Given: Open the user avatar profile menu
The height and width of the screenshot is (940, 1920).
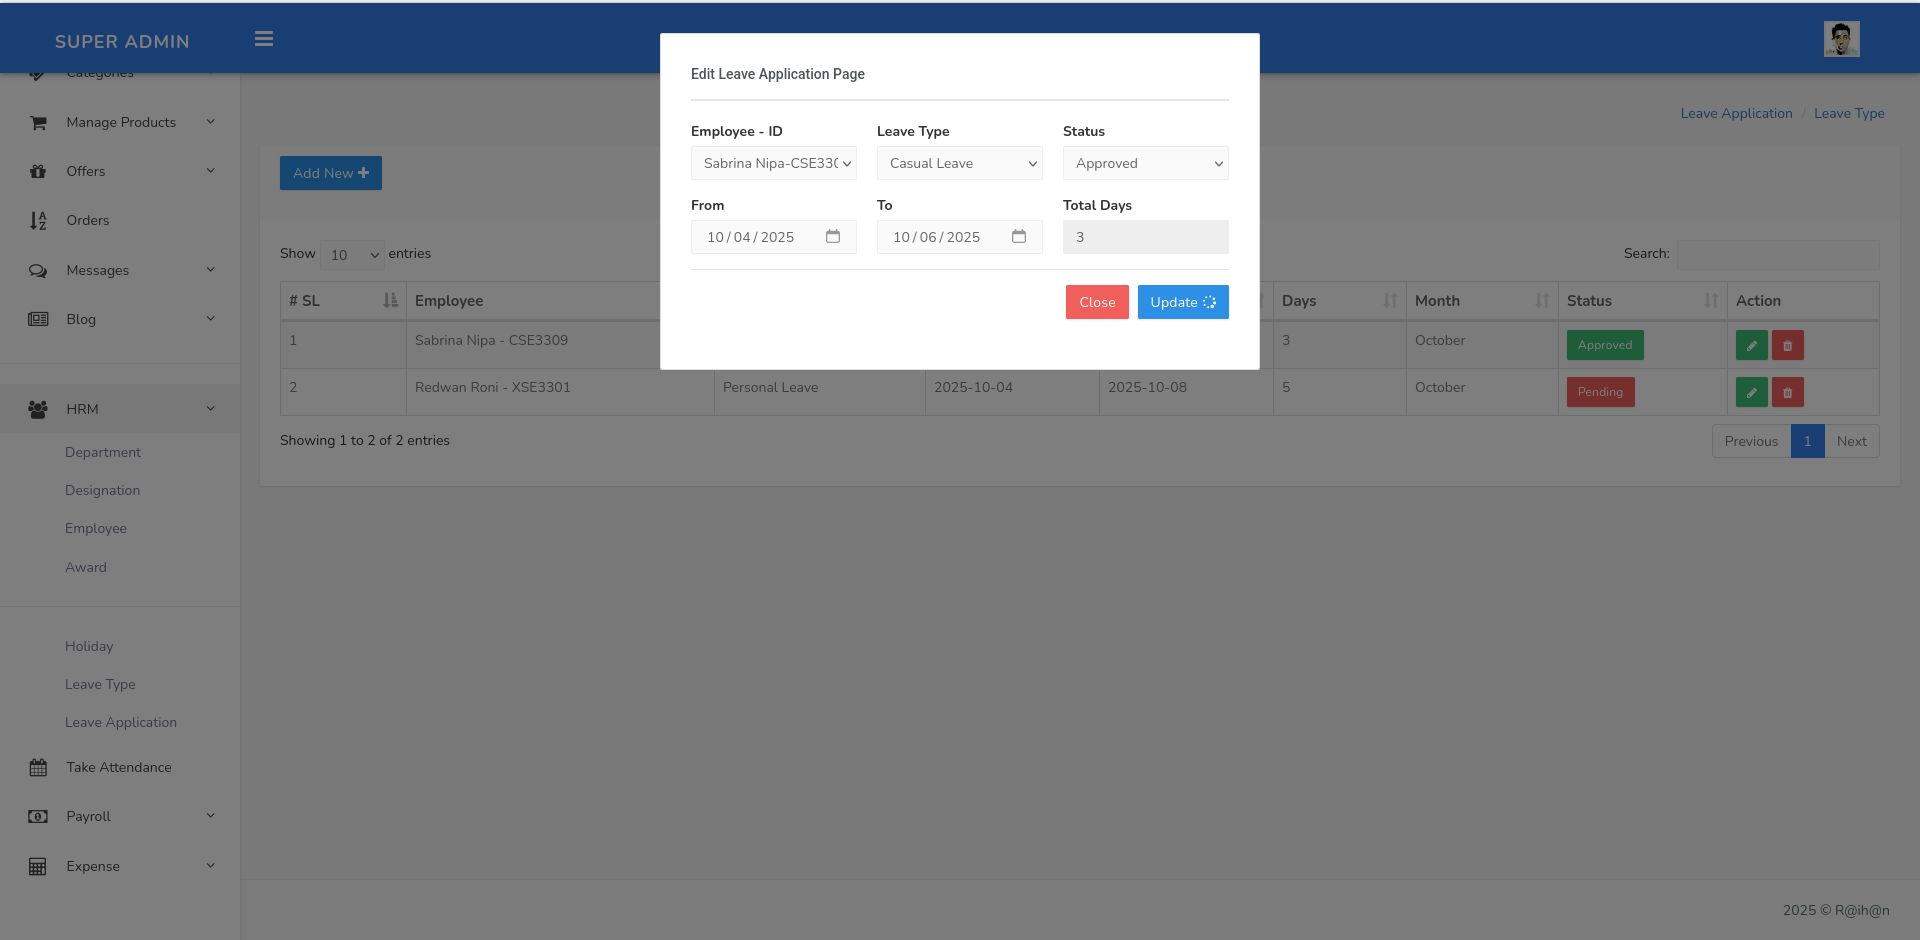Looking at the screenshot, I should (x=1841, y=39).
